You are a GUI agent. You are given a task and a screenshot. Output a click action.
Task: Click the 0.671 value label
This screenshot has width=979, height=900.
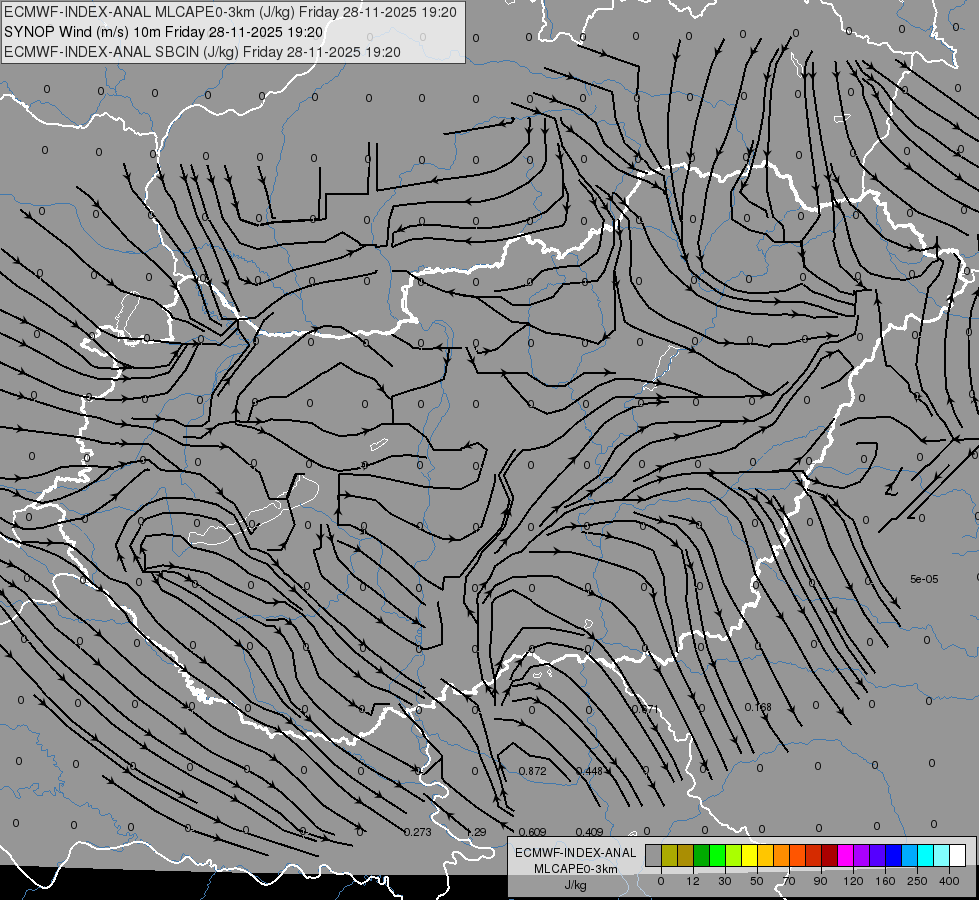[645, 709]
